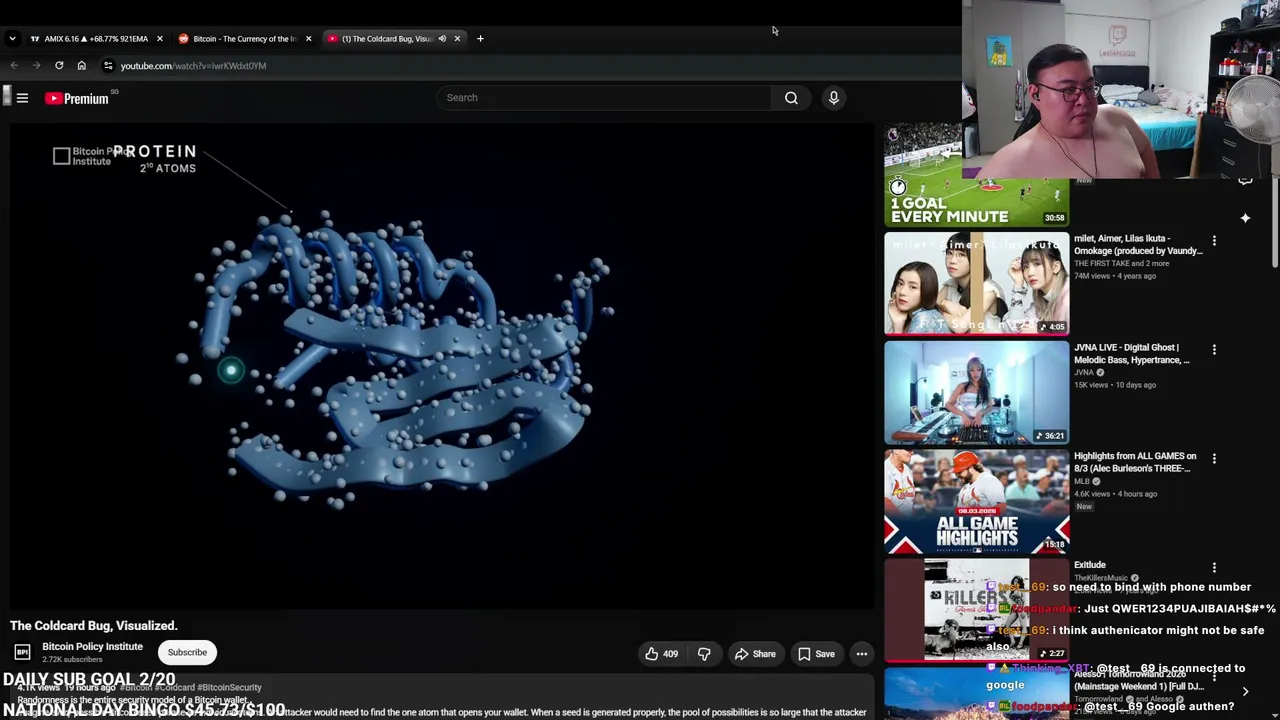Open a new browser tab
1280x720 pixels.
pyautogui.click(x=480, y=39)
